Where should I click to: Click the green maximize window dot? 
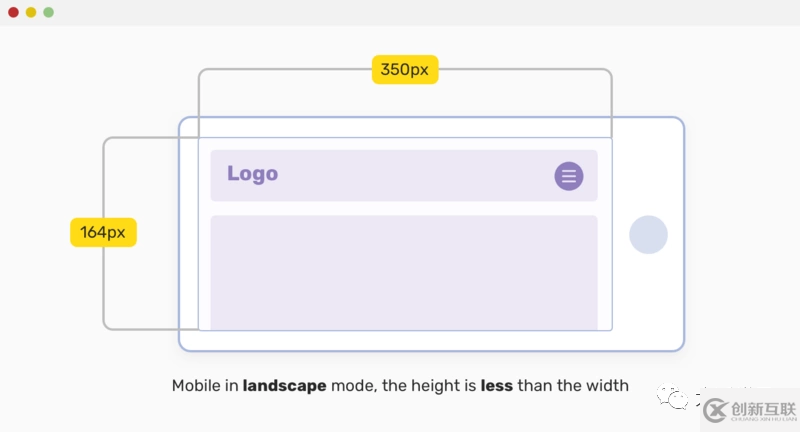[48, 12]
